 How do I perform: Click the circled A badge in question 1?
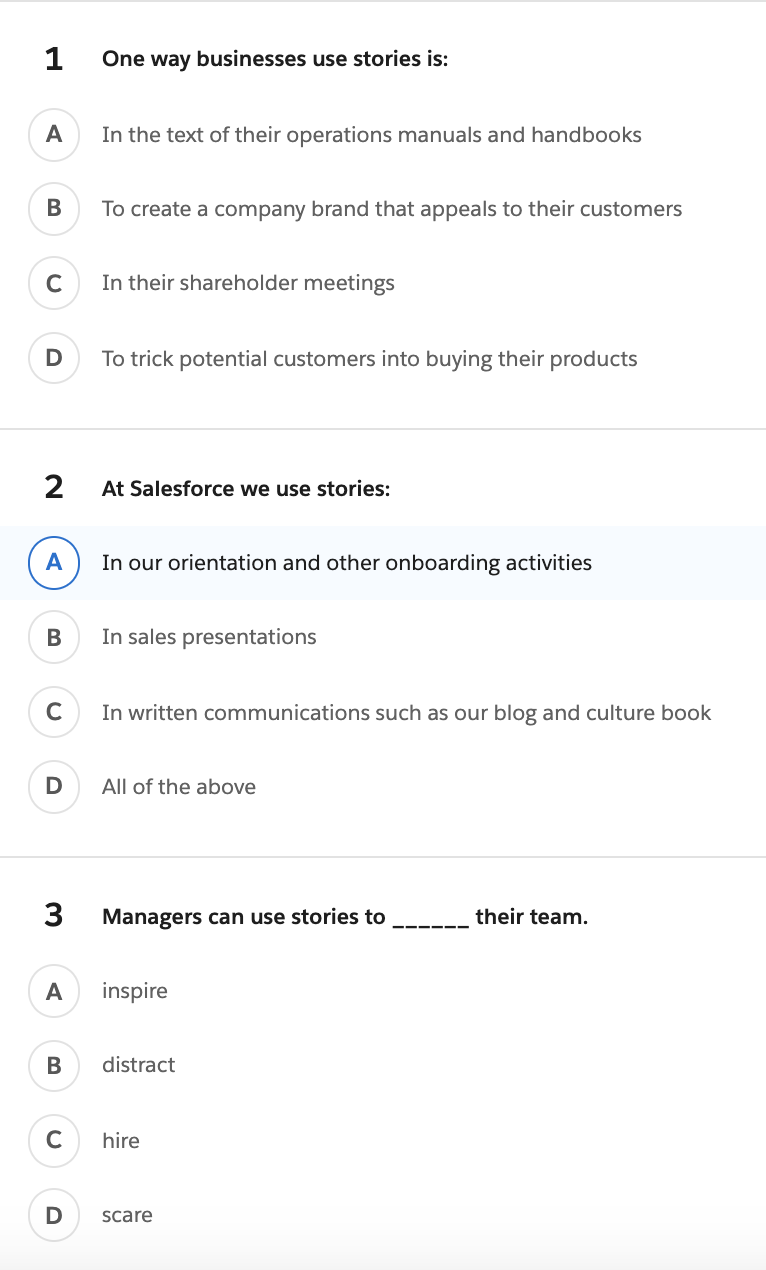53,134
